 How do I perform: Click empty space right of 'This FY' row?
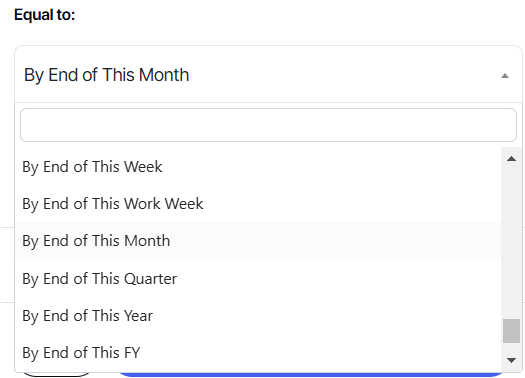pyautogui.click(x=318, y=353)
